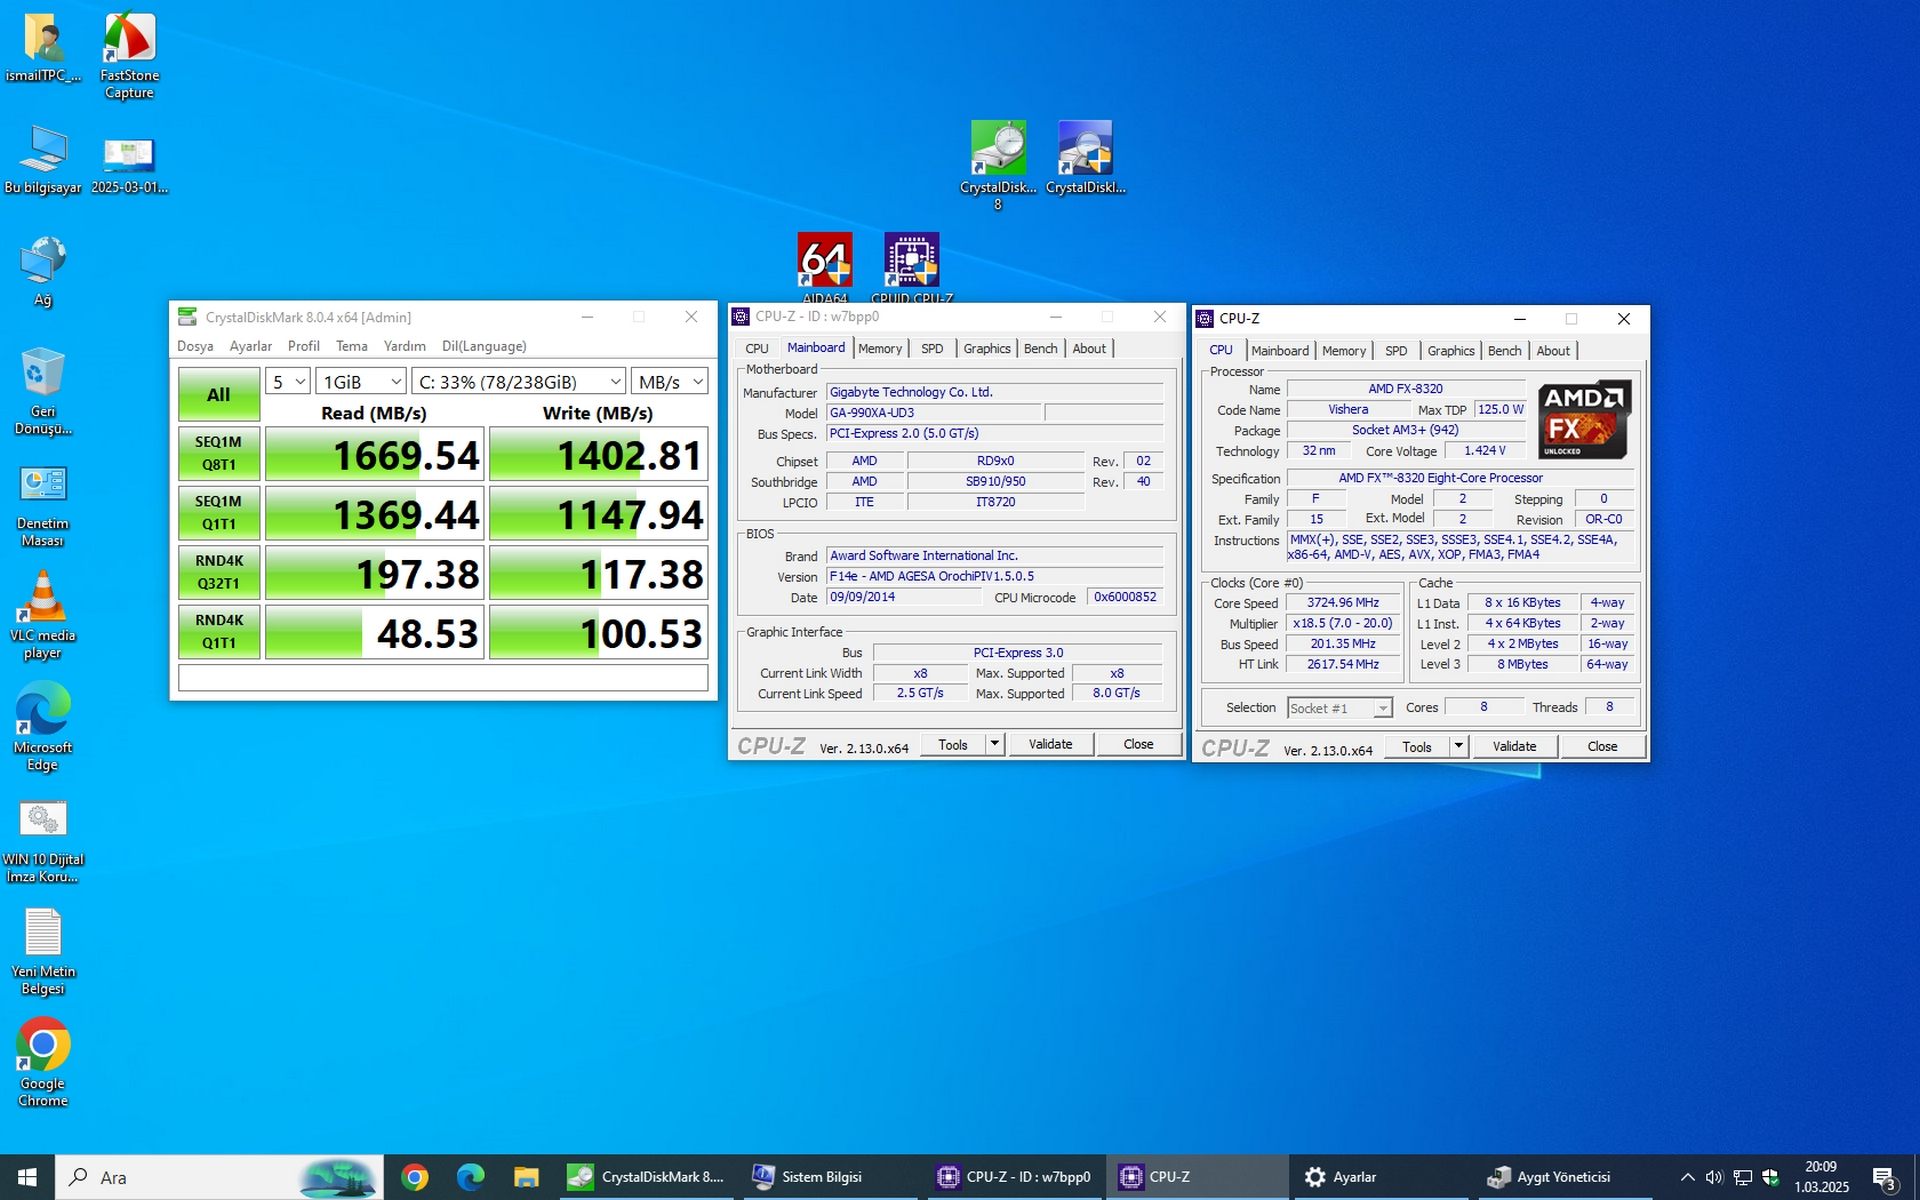Switch to CPU tab in CPU-Z w7bpp0 window
This screenshot has width=1920, height=1200.
click(757, 348)
